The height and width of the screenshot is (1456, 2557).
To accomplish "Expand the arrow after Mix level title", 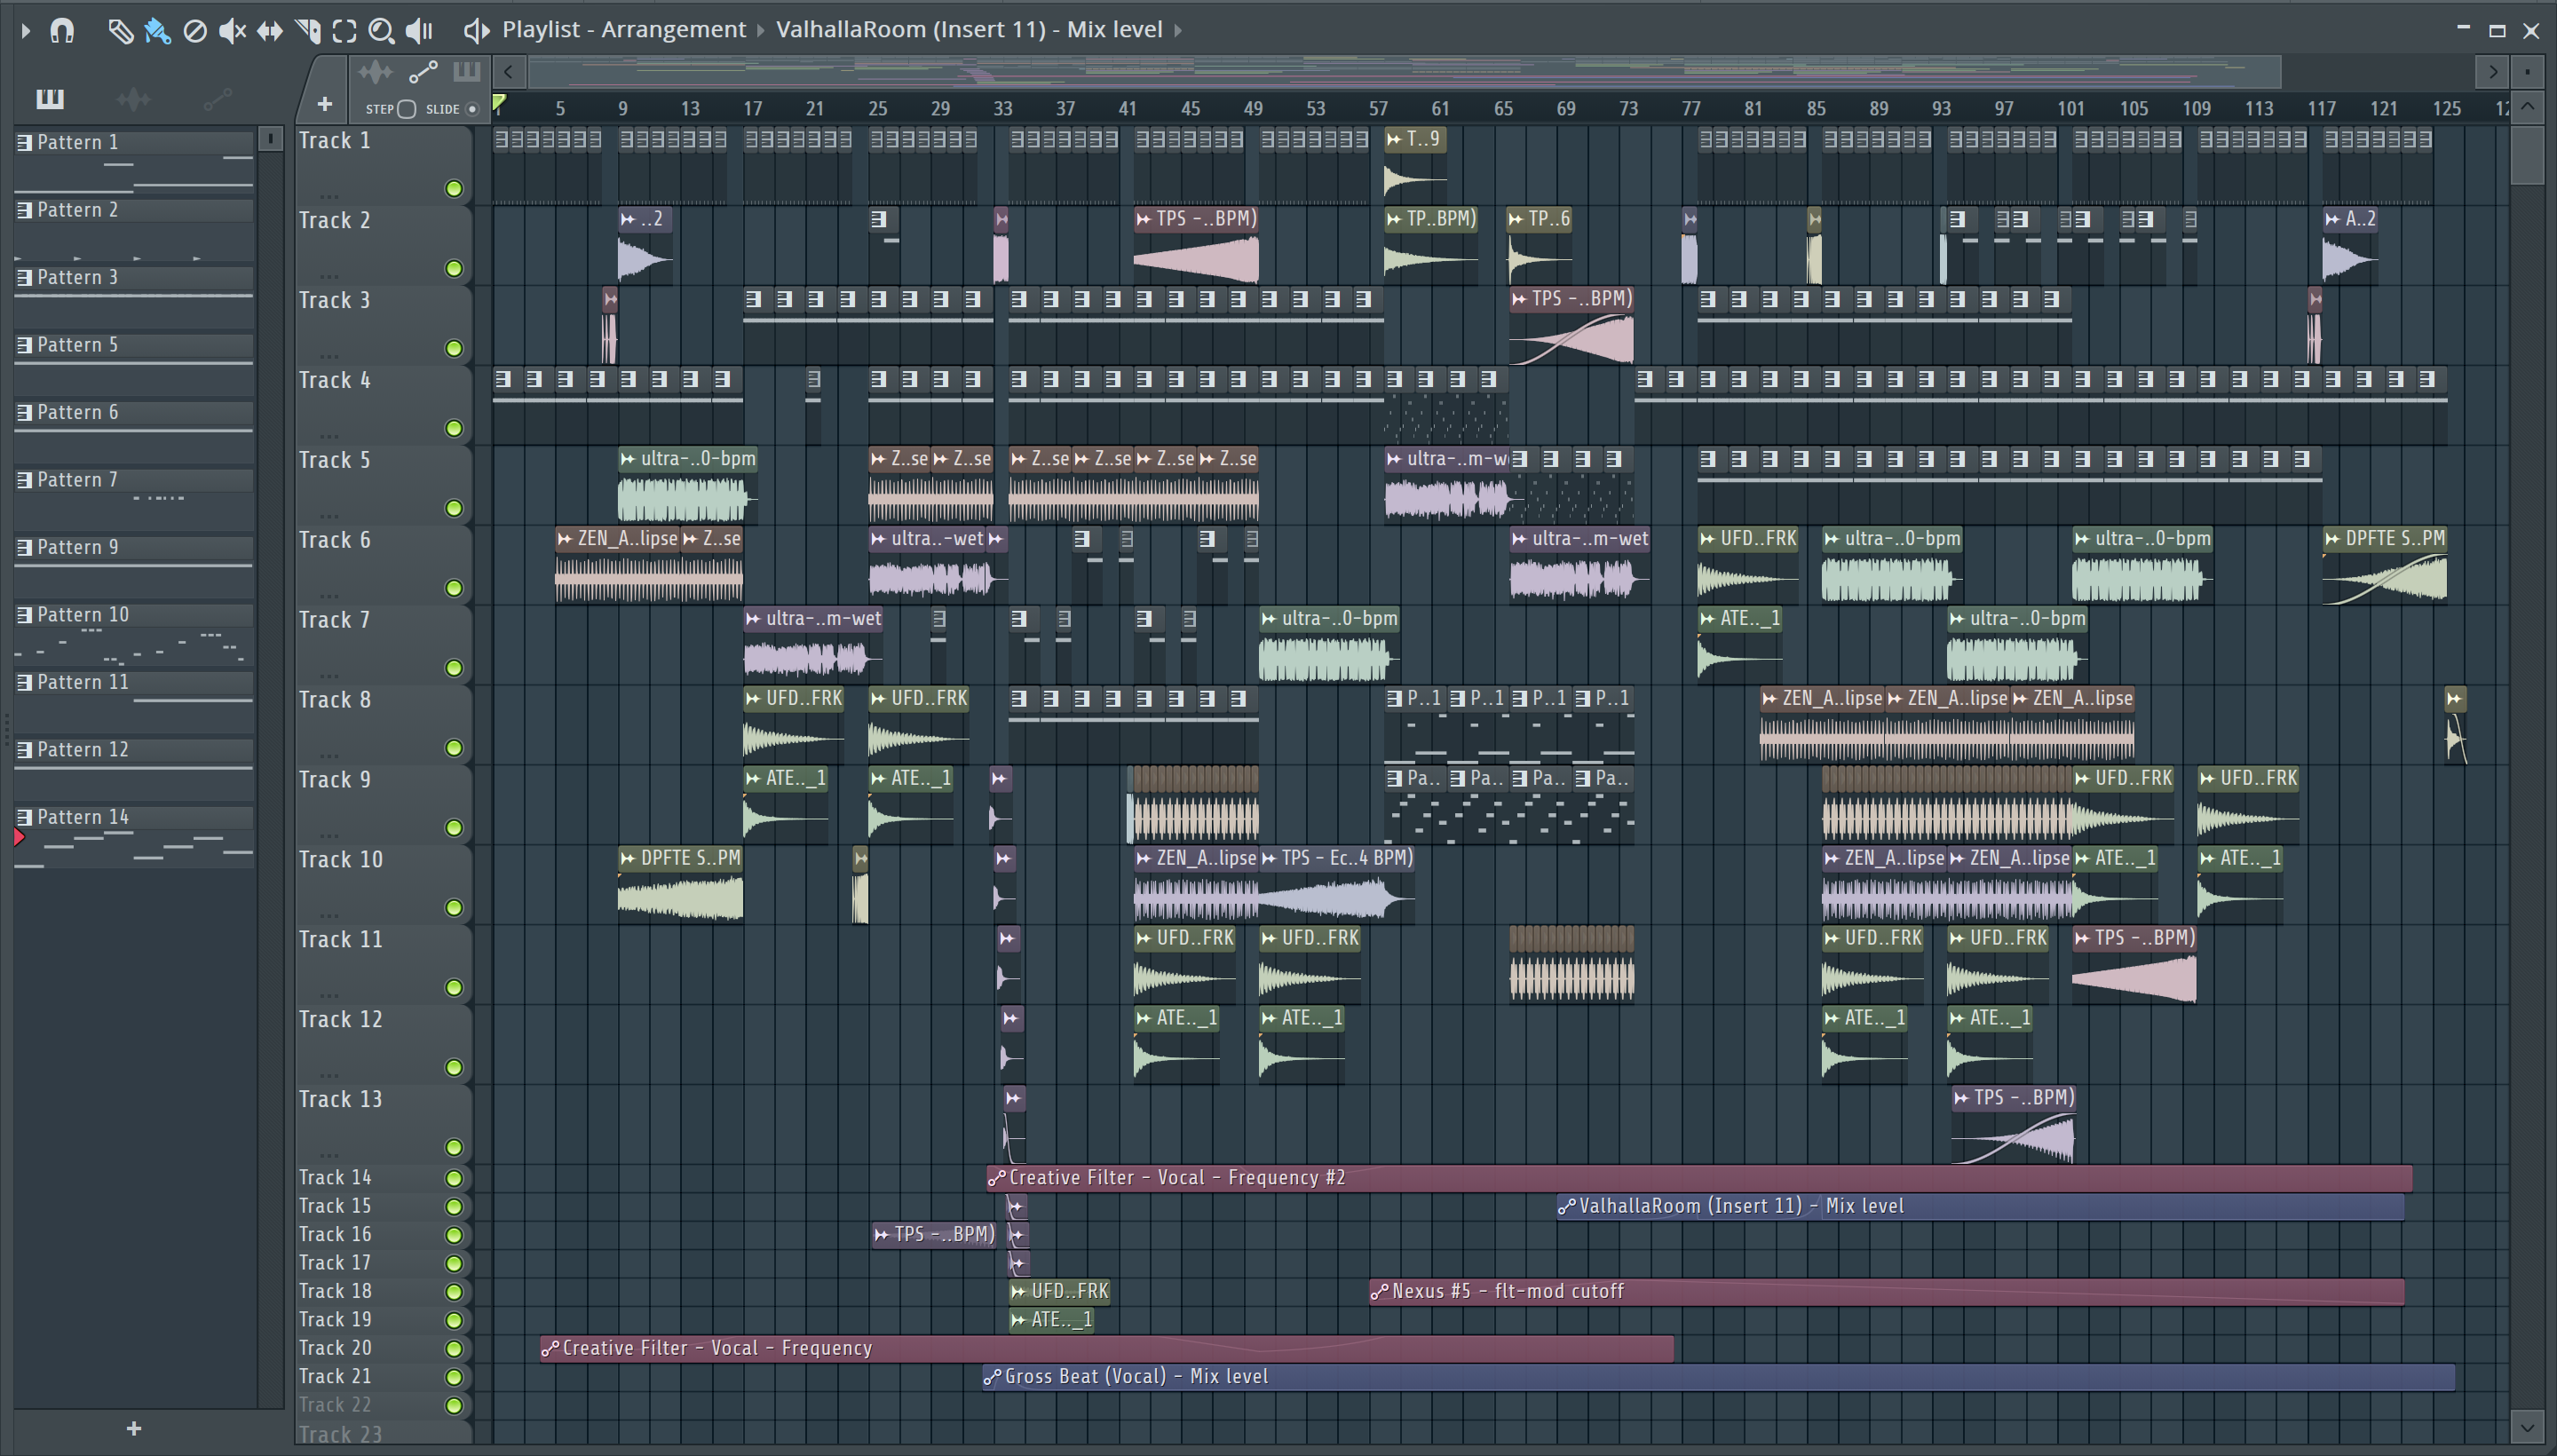I will 1178,30.
